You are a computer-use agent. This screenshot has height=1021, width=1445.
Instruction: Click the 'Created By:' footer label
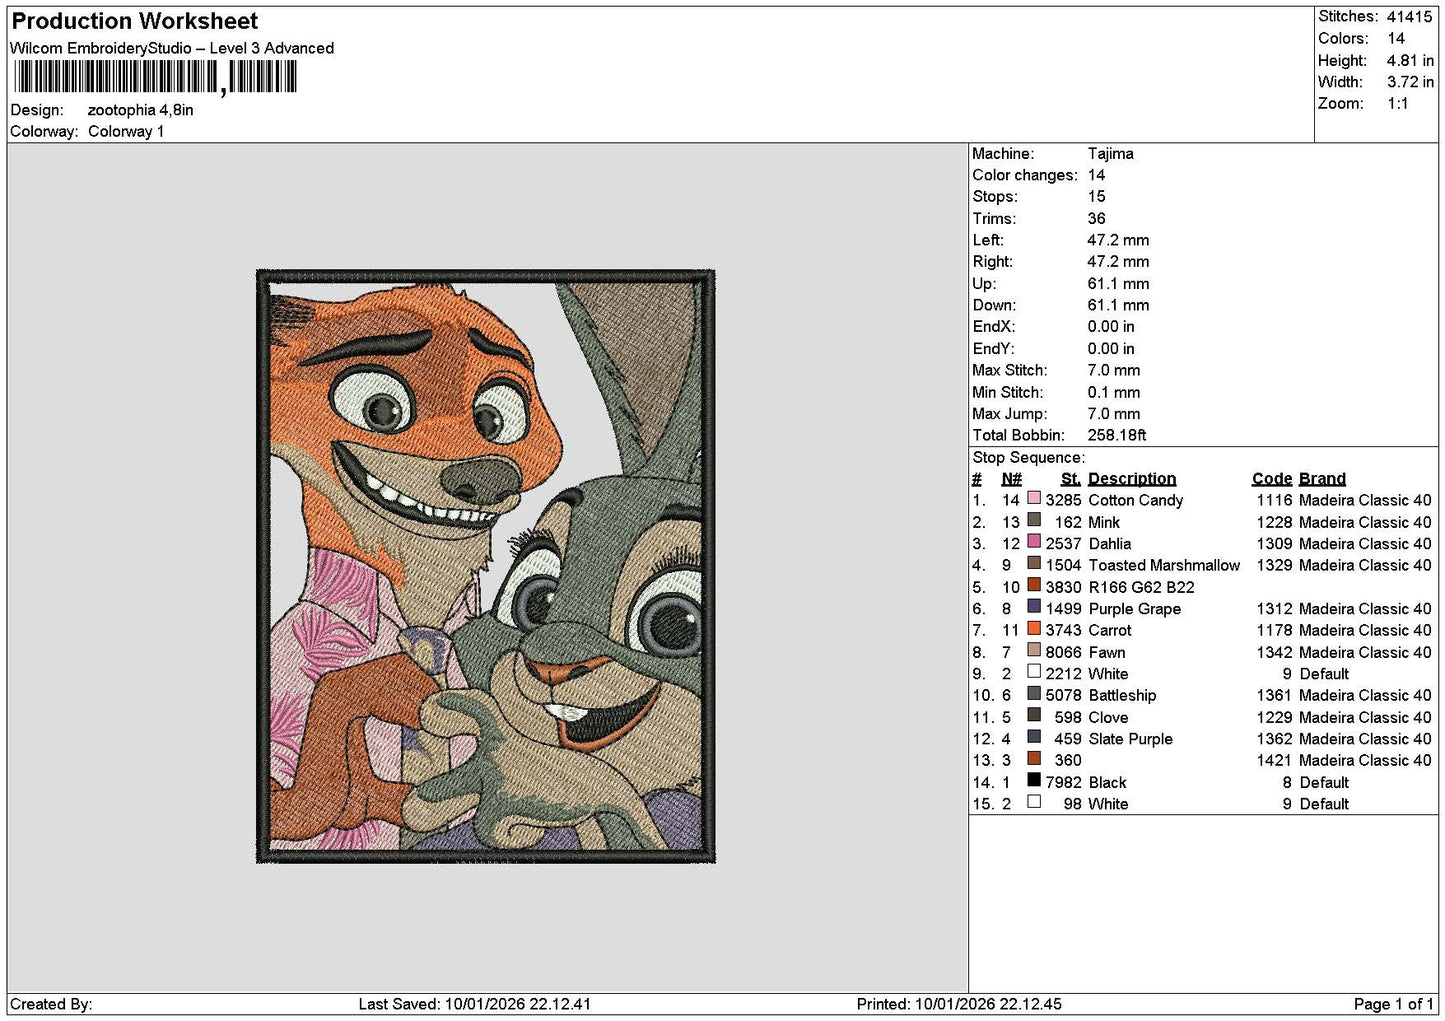point(51,1004)
